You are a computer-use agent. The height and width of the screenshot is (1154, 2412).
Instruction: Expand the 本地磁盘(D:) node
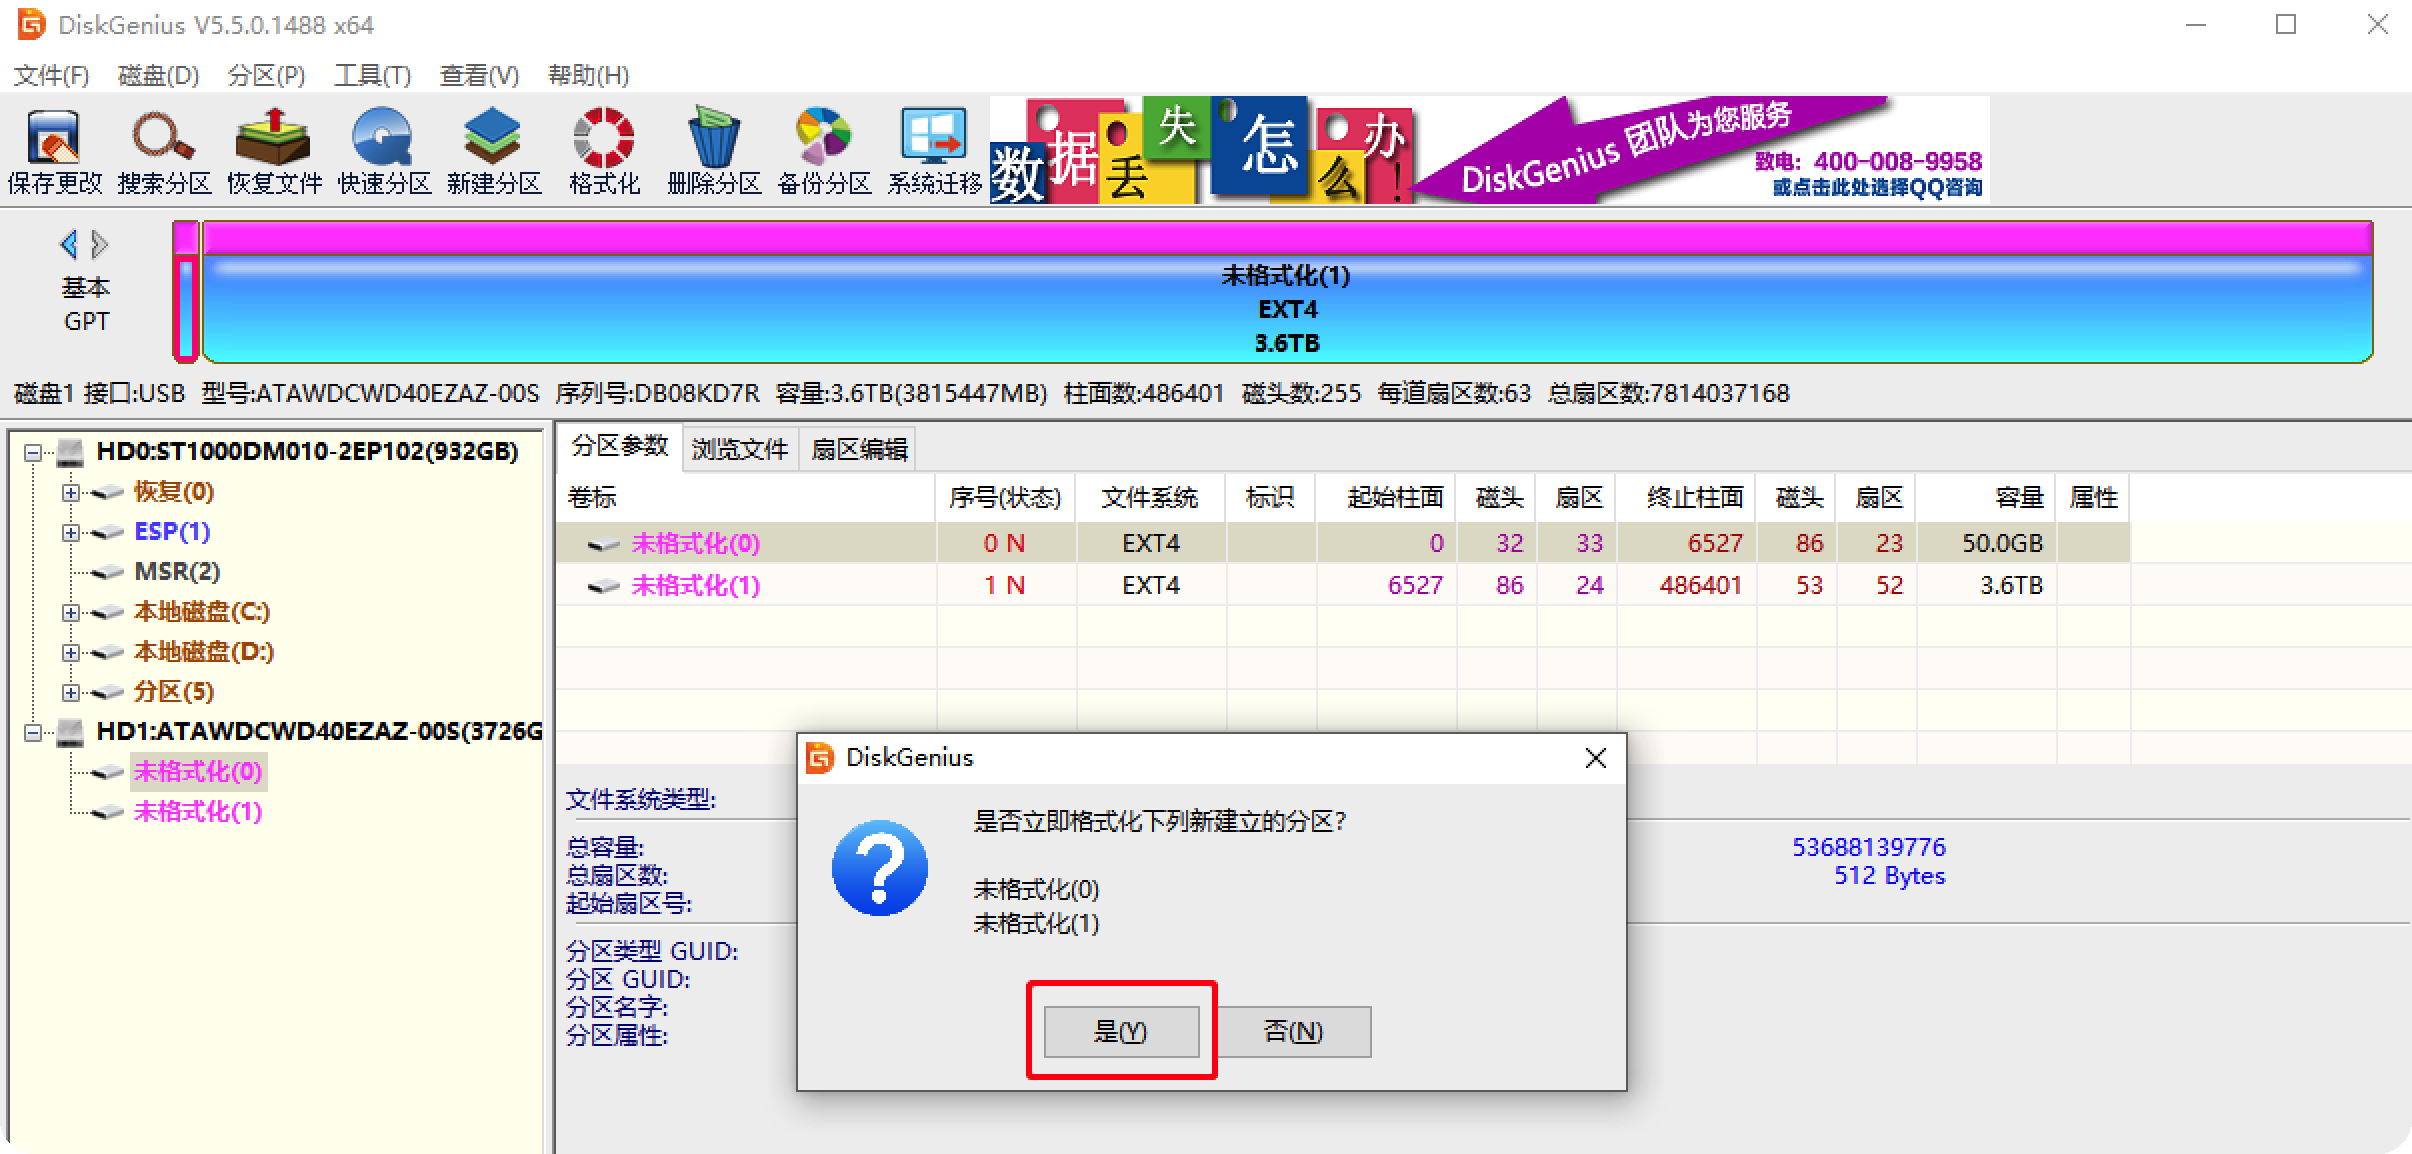click(70, 652)
